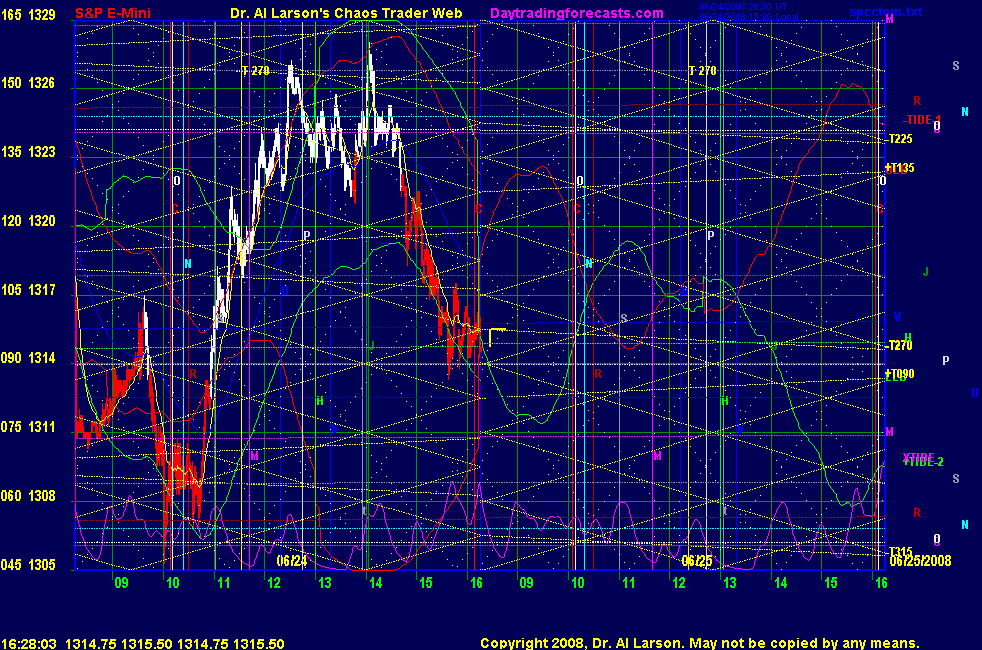The height and width of the screenshot is (650, 982).
Task: Click the yellow "06/24" date marker
Action: (292, 560)
